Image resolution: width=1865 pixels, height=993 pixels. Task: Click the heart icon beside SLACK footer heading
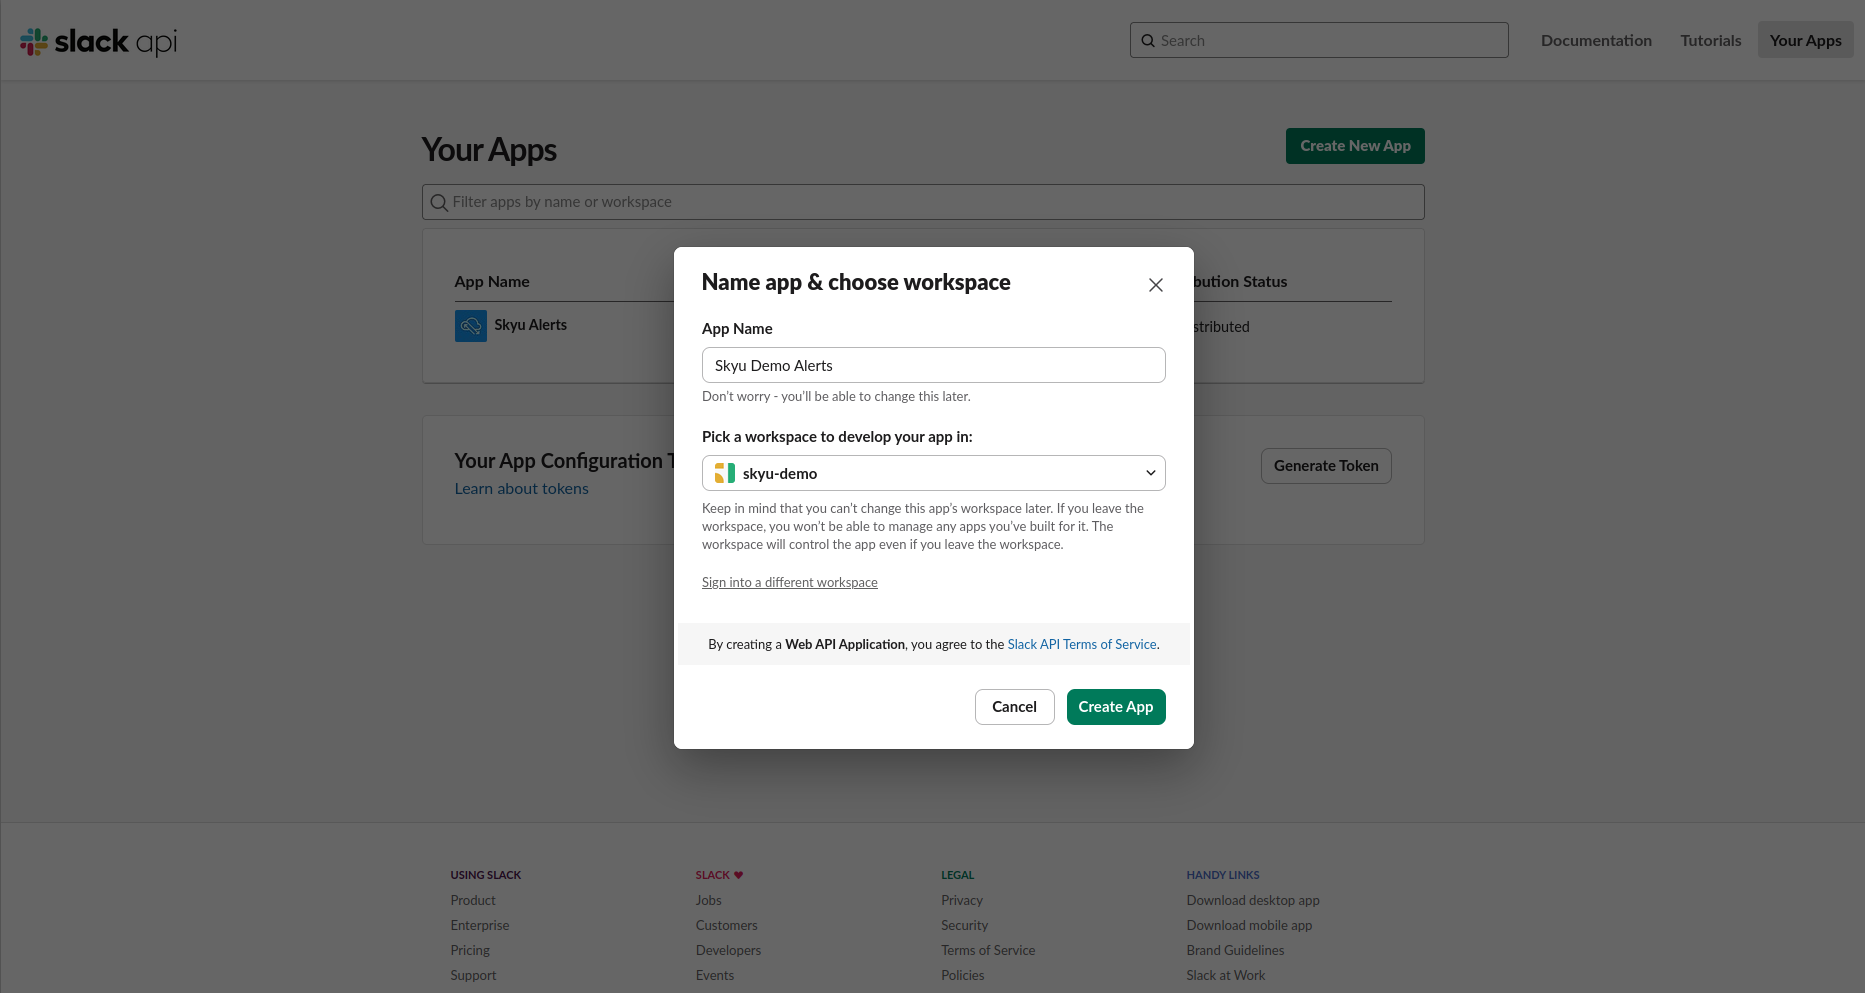click(739, 875)
